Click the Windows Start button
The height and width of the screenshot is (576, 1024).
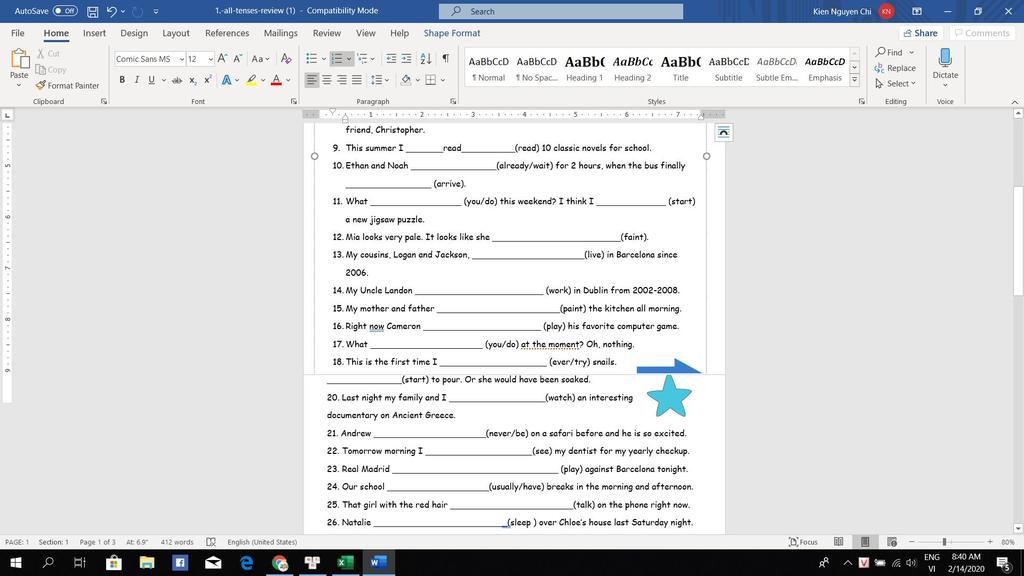tap(16, 562)
